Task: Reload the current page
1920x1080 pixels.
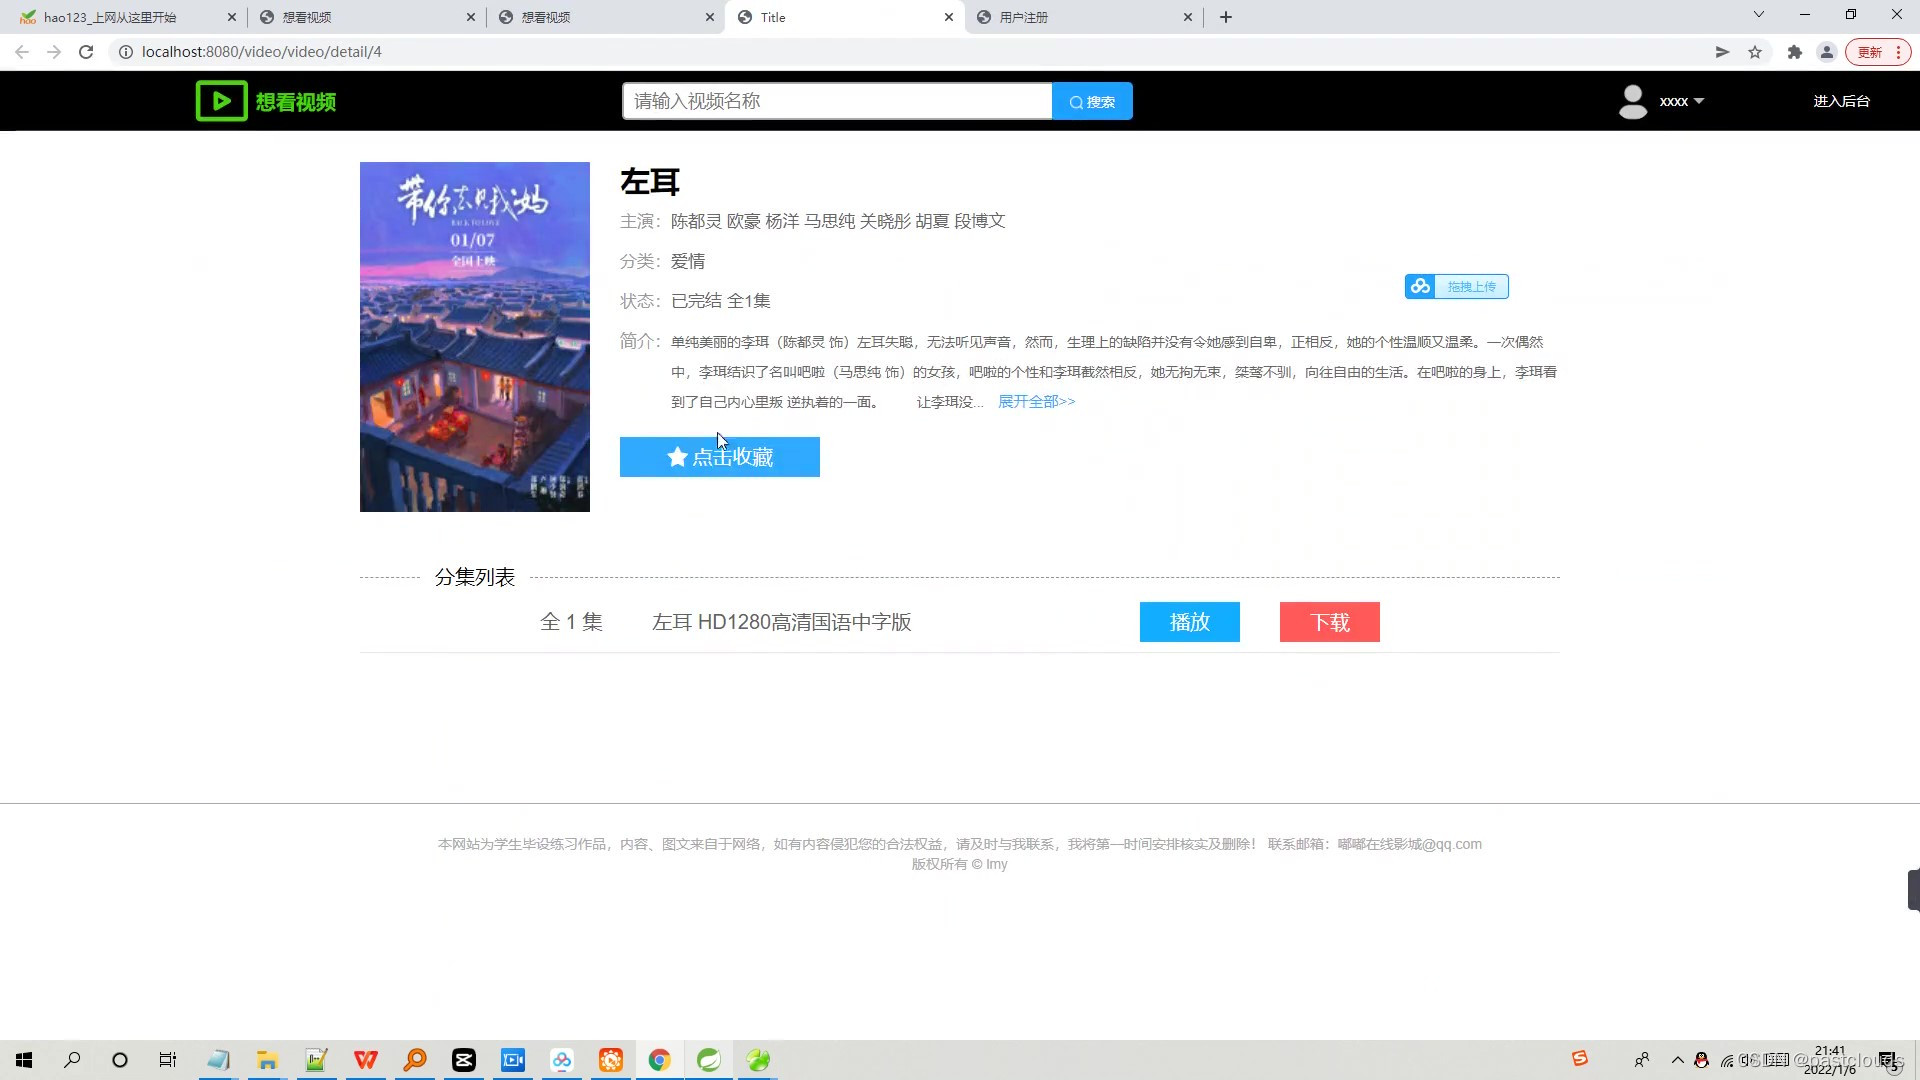Action: (86, 52)
